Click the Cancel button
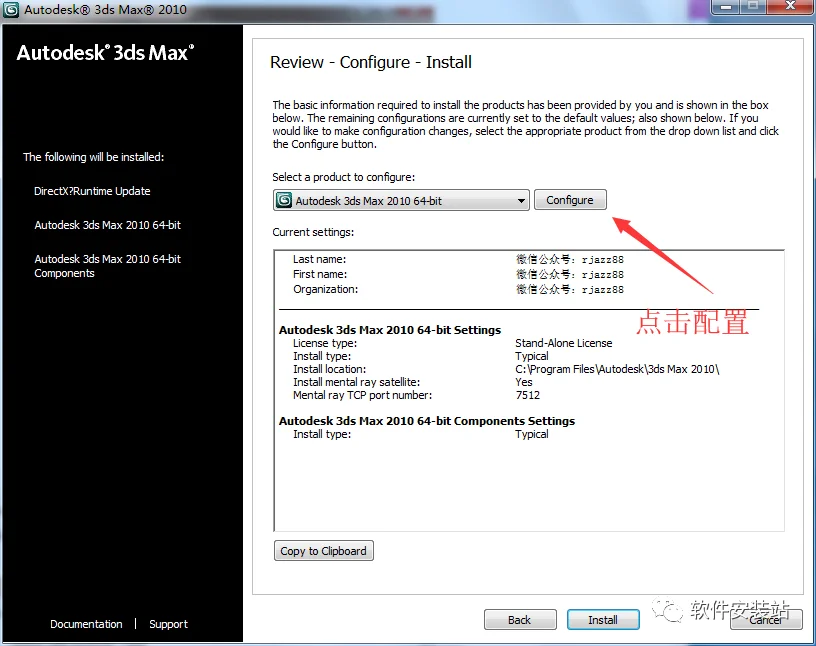Viewport: 816px width, 646px height. 766,619
